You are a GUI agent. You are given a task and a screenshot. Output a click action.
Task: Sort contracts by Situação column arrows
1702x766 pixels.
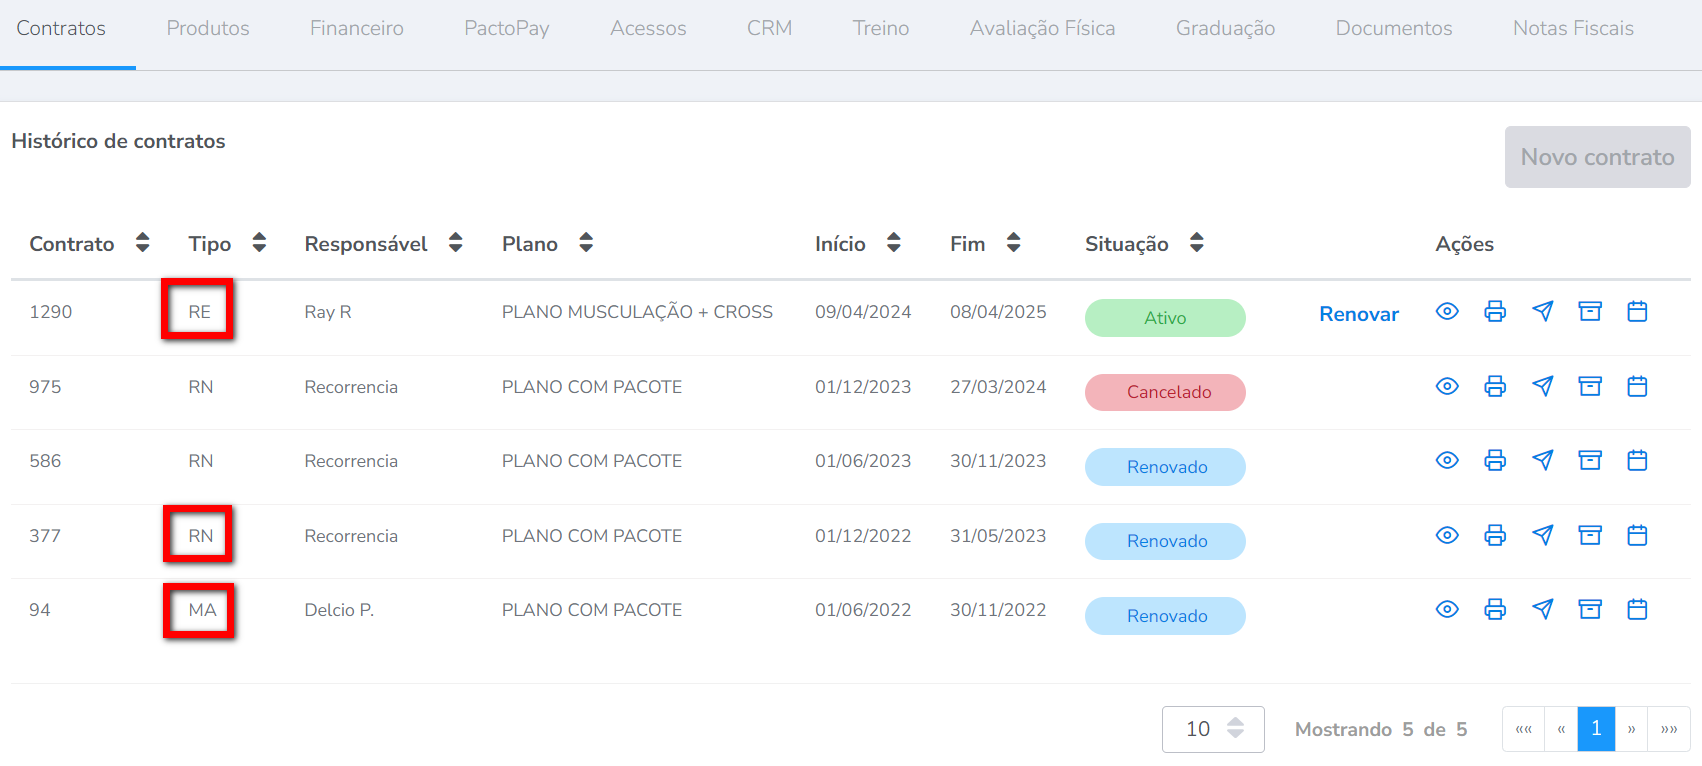click(1196, 243)
